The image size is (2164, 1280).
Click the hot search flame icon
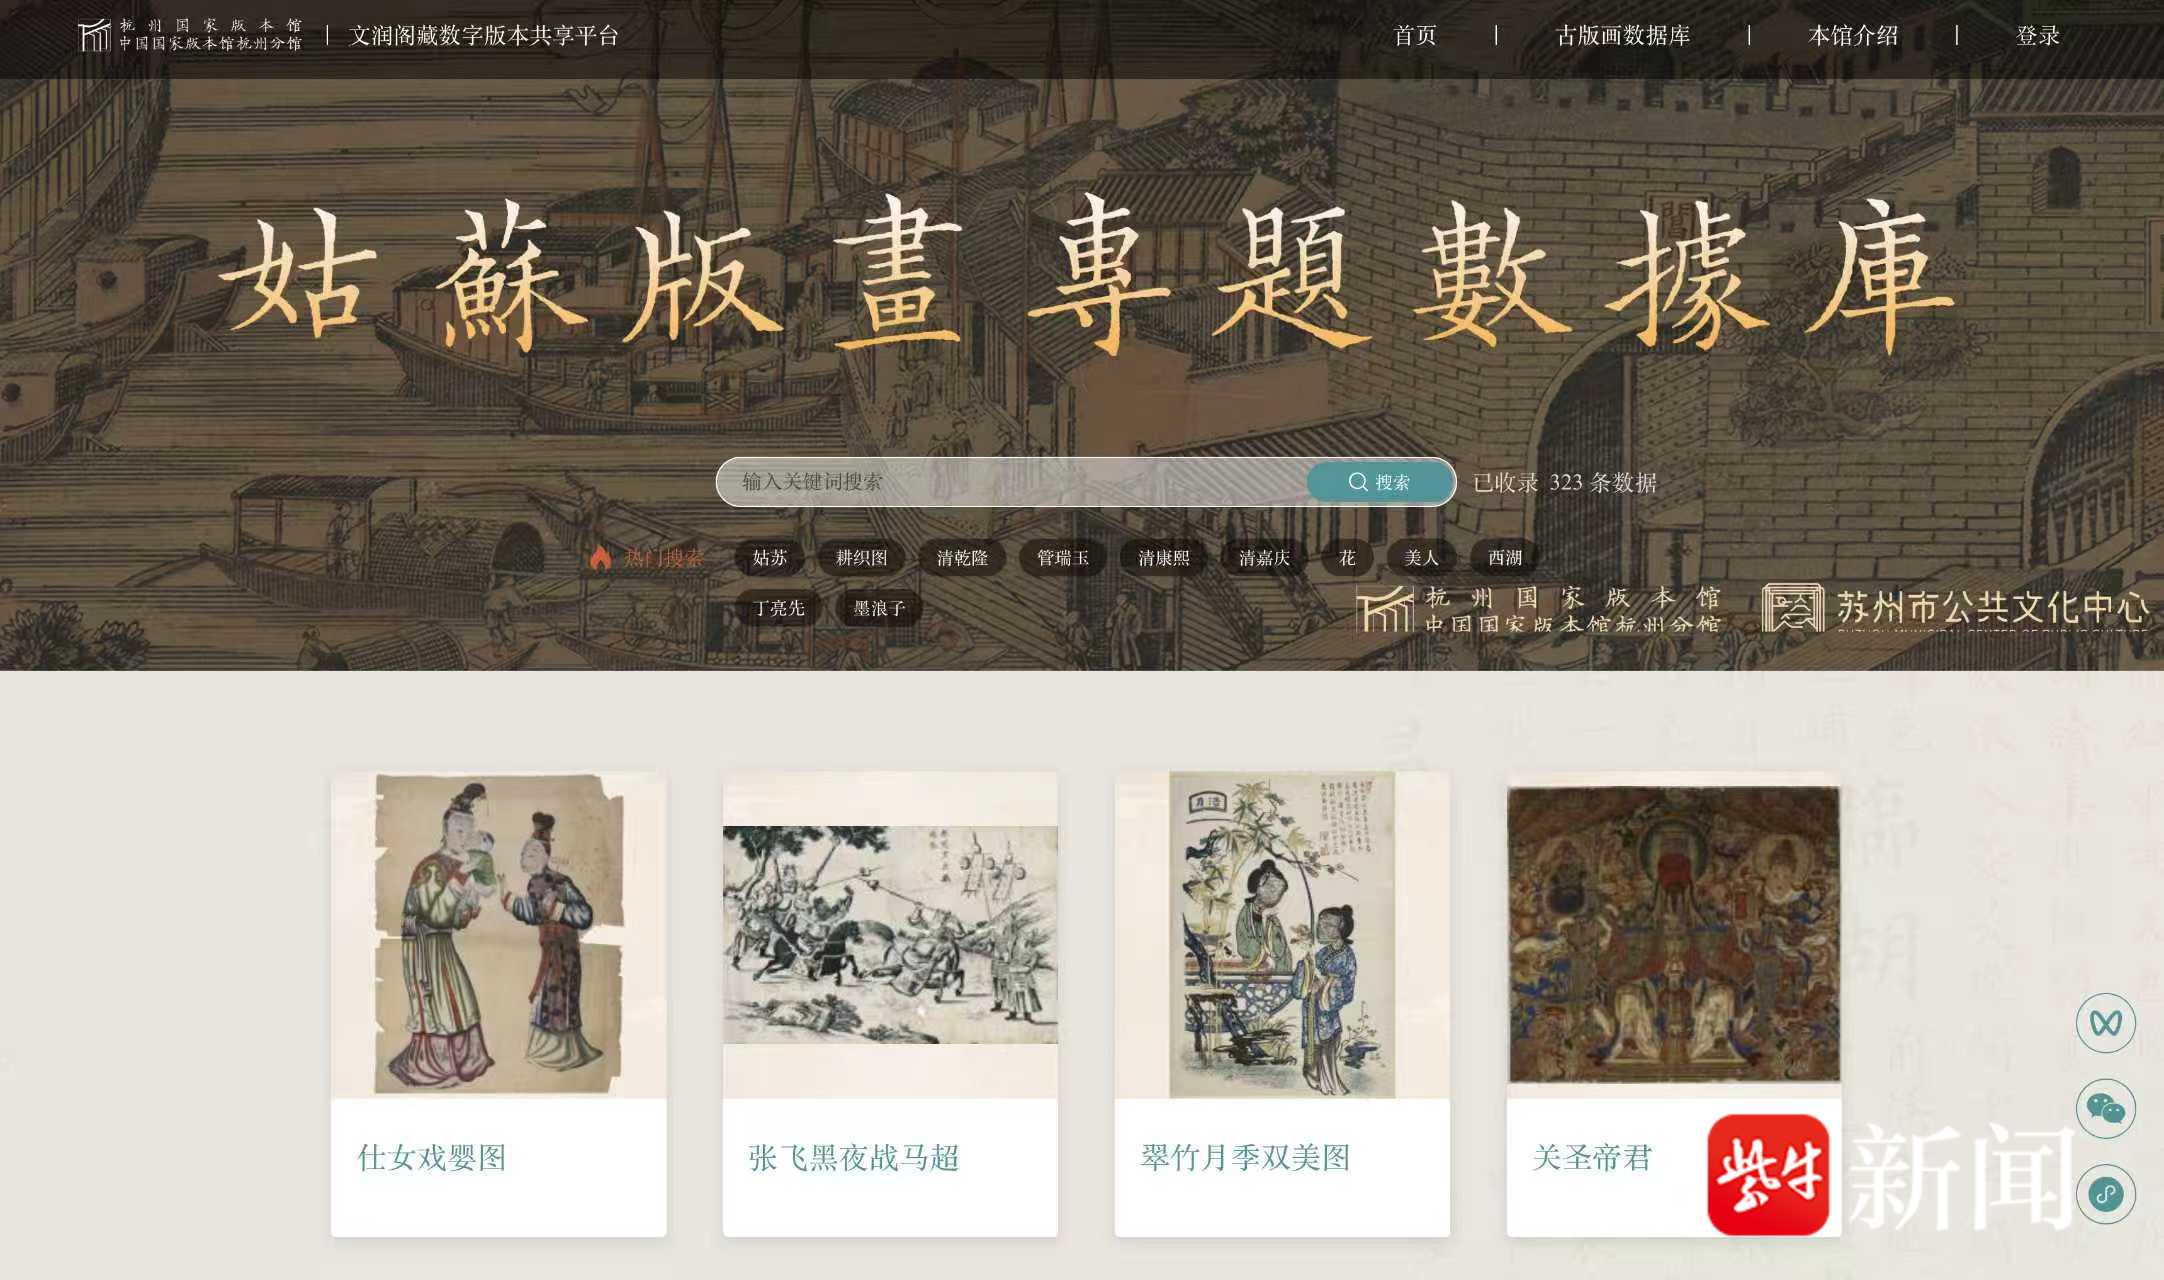(600, 557)
